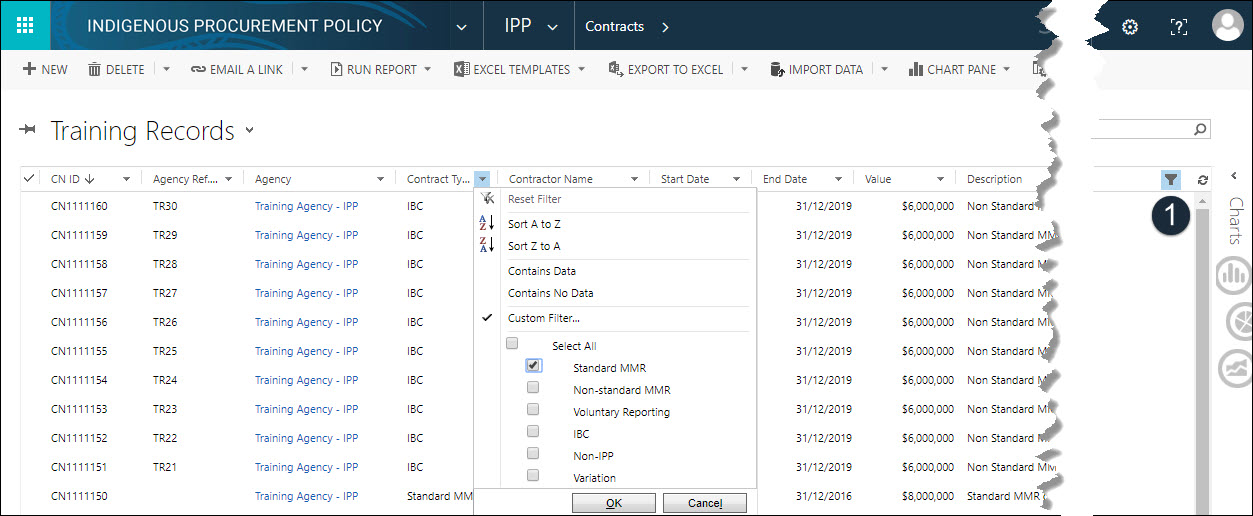Choose Sort A to Z
The height and width of the screenshot is (516, 1253).
[534, 224]
